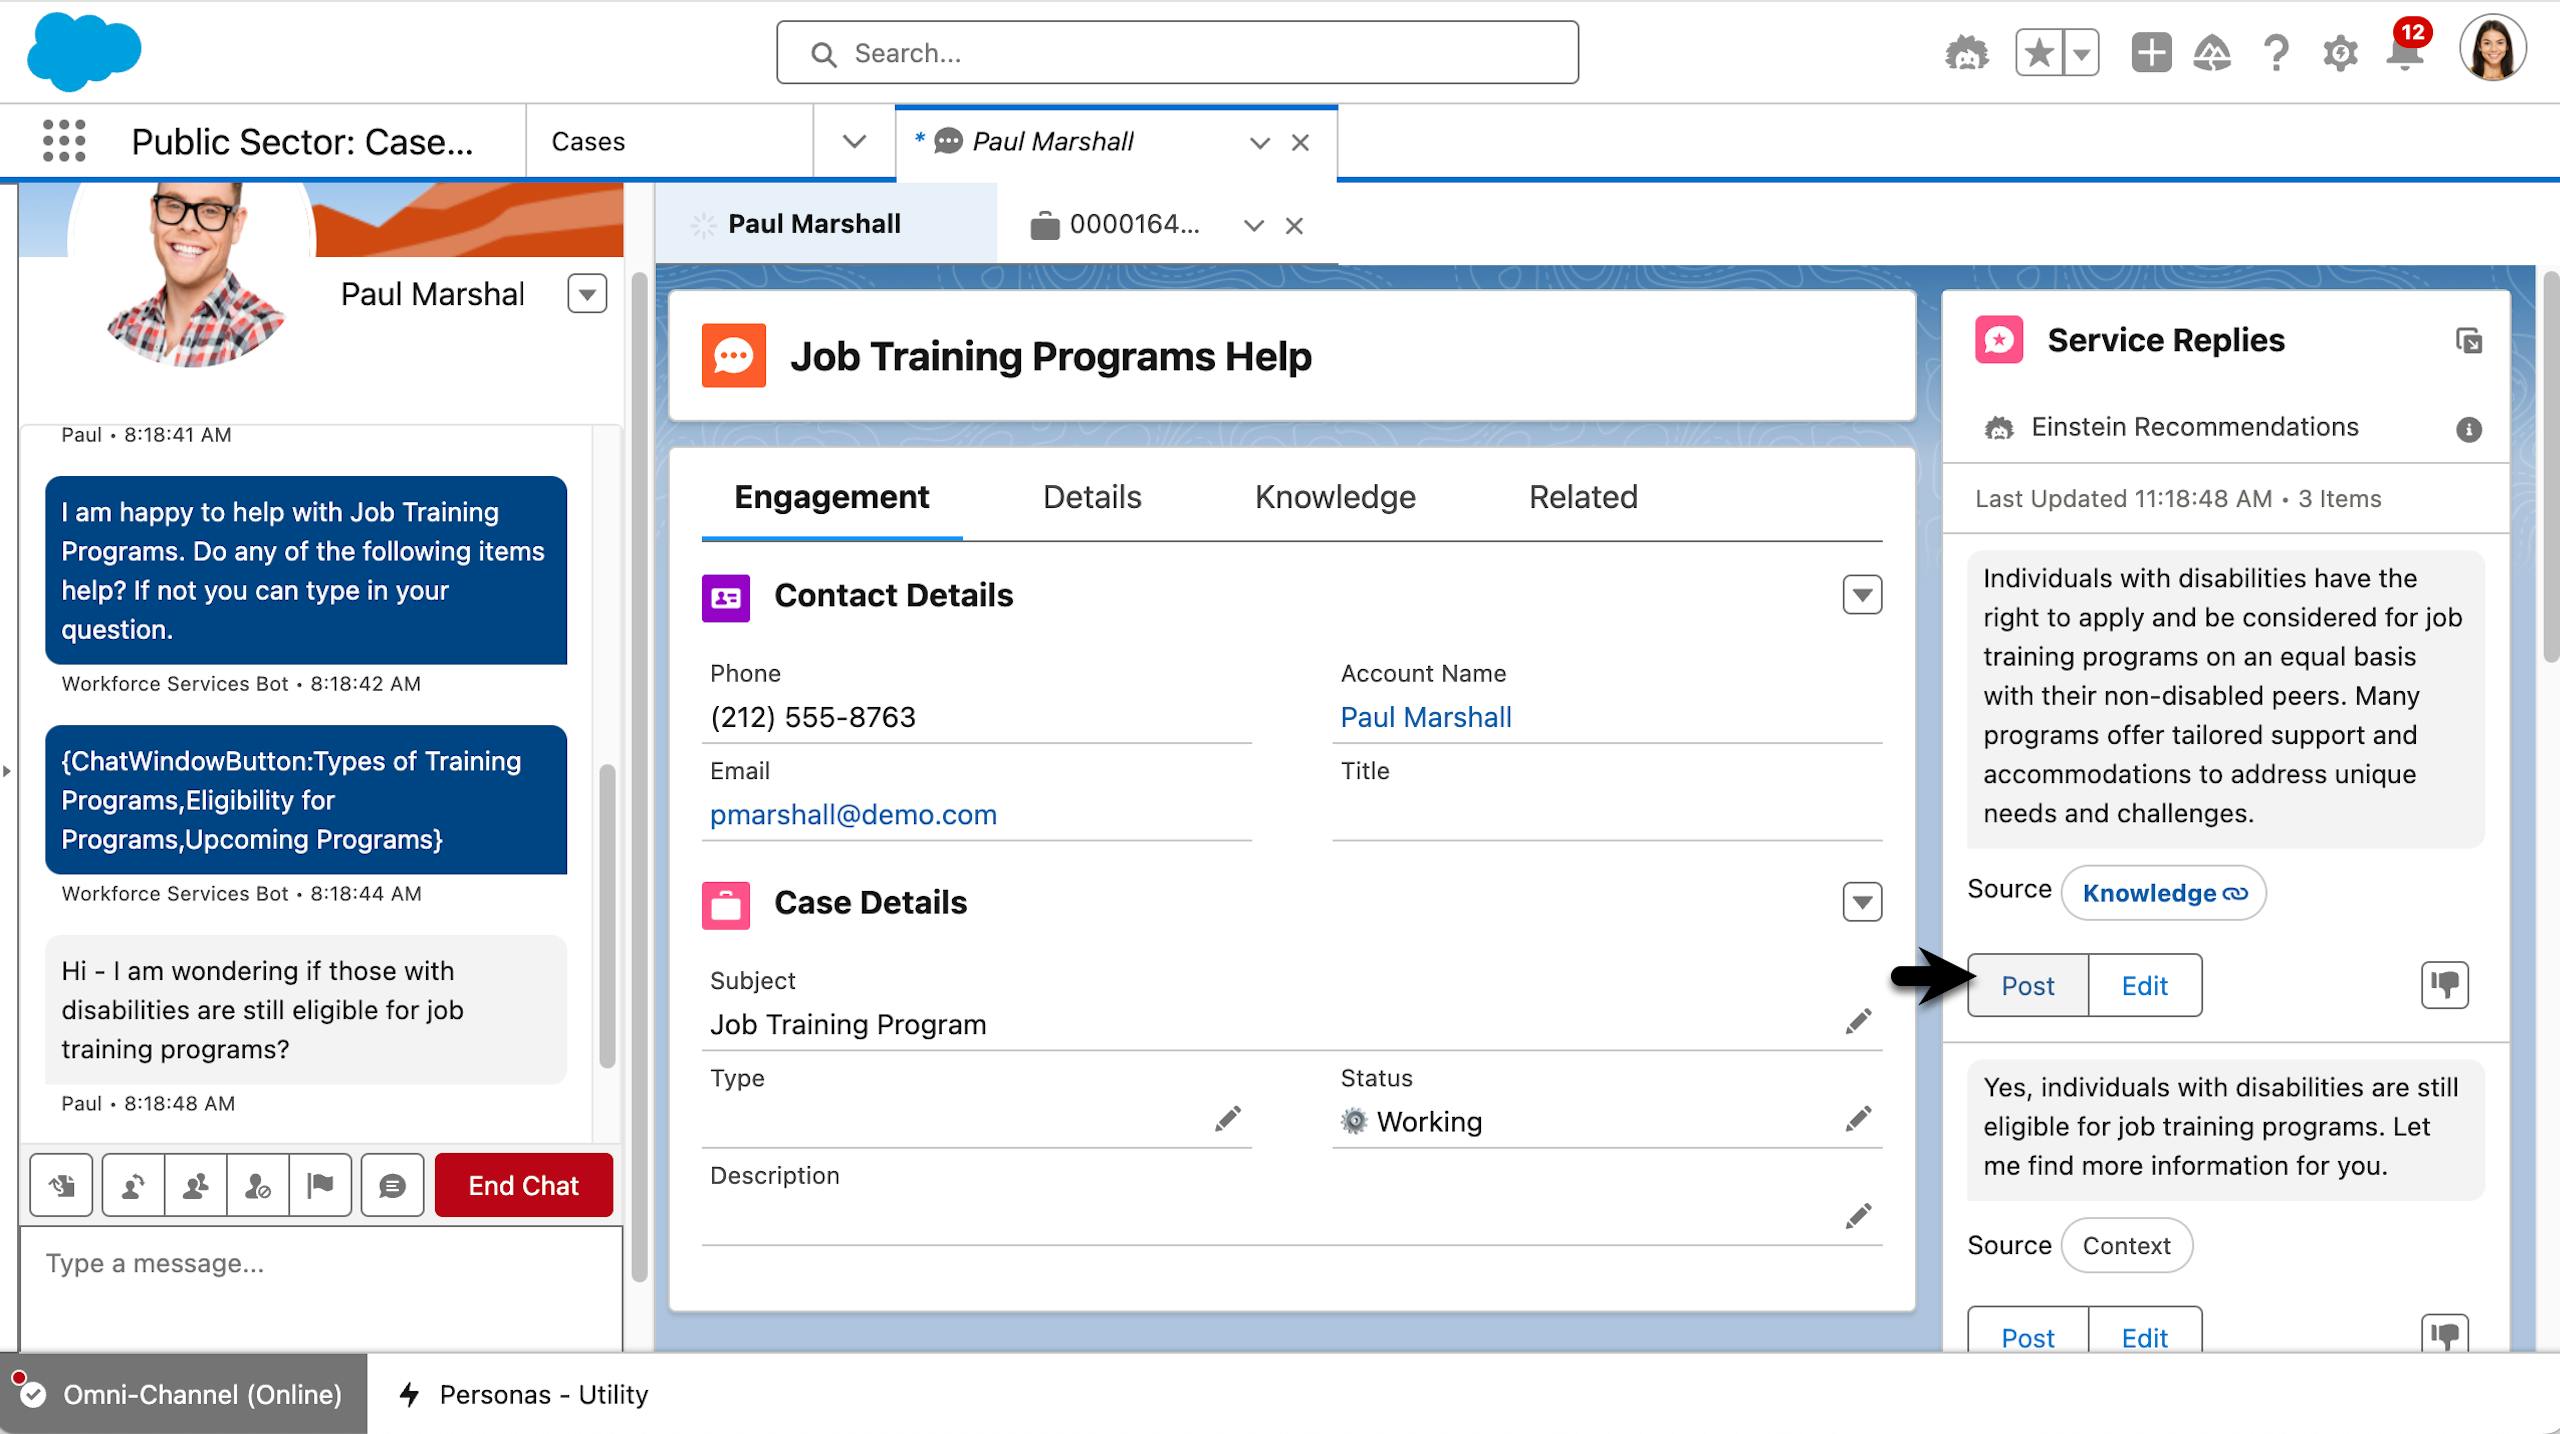Open the favorites list dropdown arrow
This screenshot has width=2560, height=1434.
coord(2081,53)
